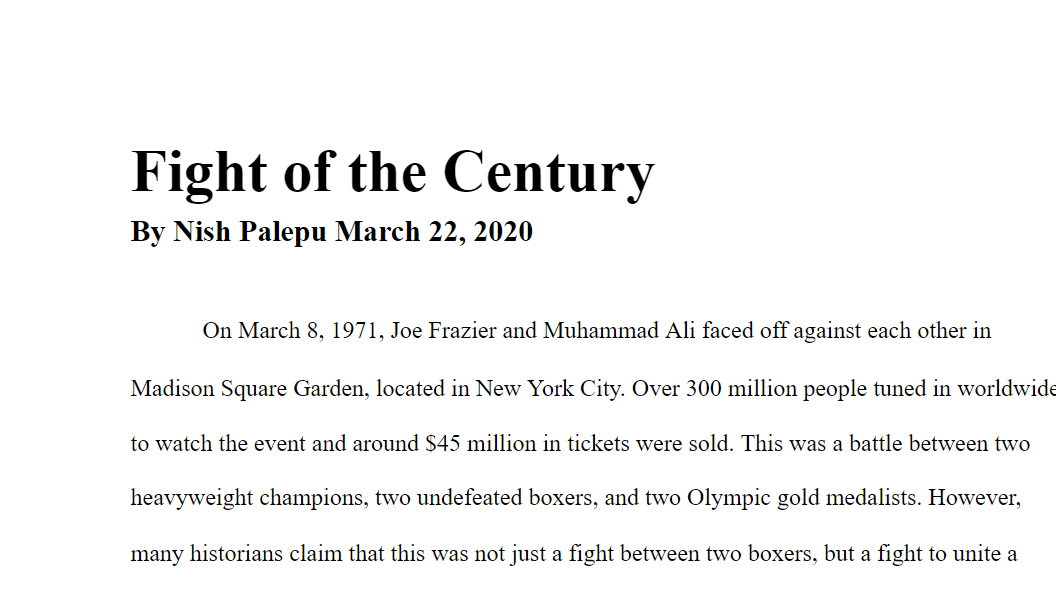The height and width of the screenshot is (597, 1056).
Task: Click the word "Frazier" in the first line
Action: pos(462,331)
